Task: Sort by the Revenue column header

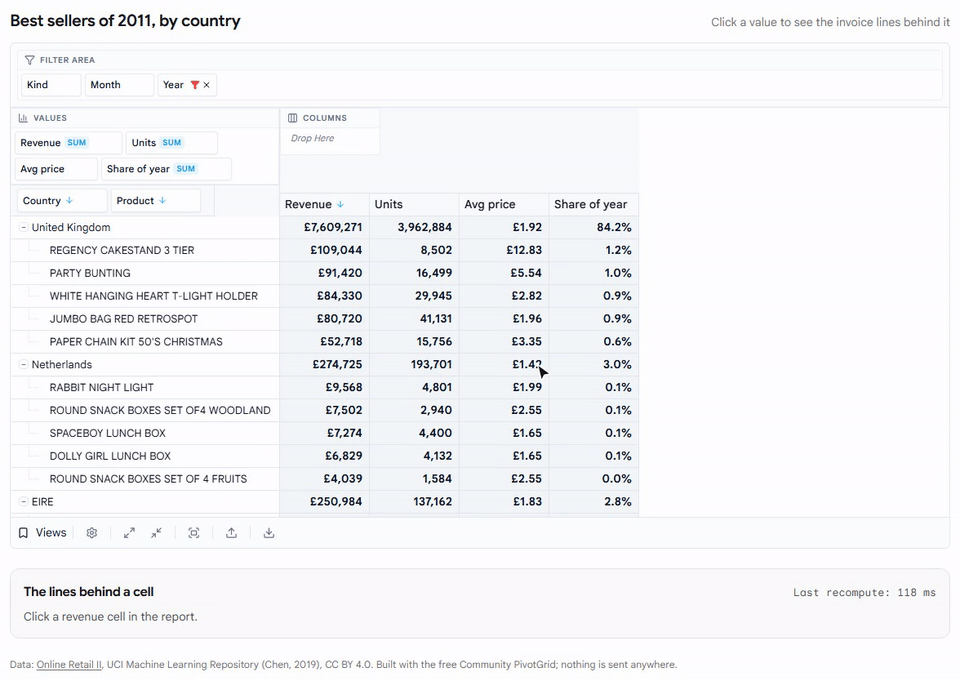Action: 324,205
